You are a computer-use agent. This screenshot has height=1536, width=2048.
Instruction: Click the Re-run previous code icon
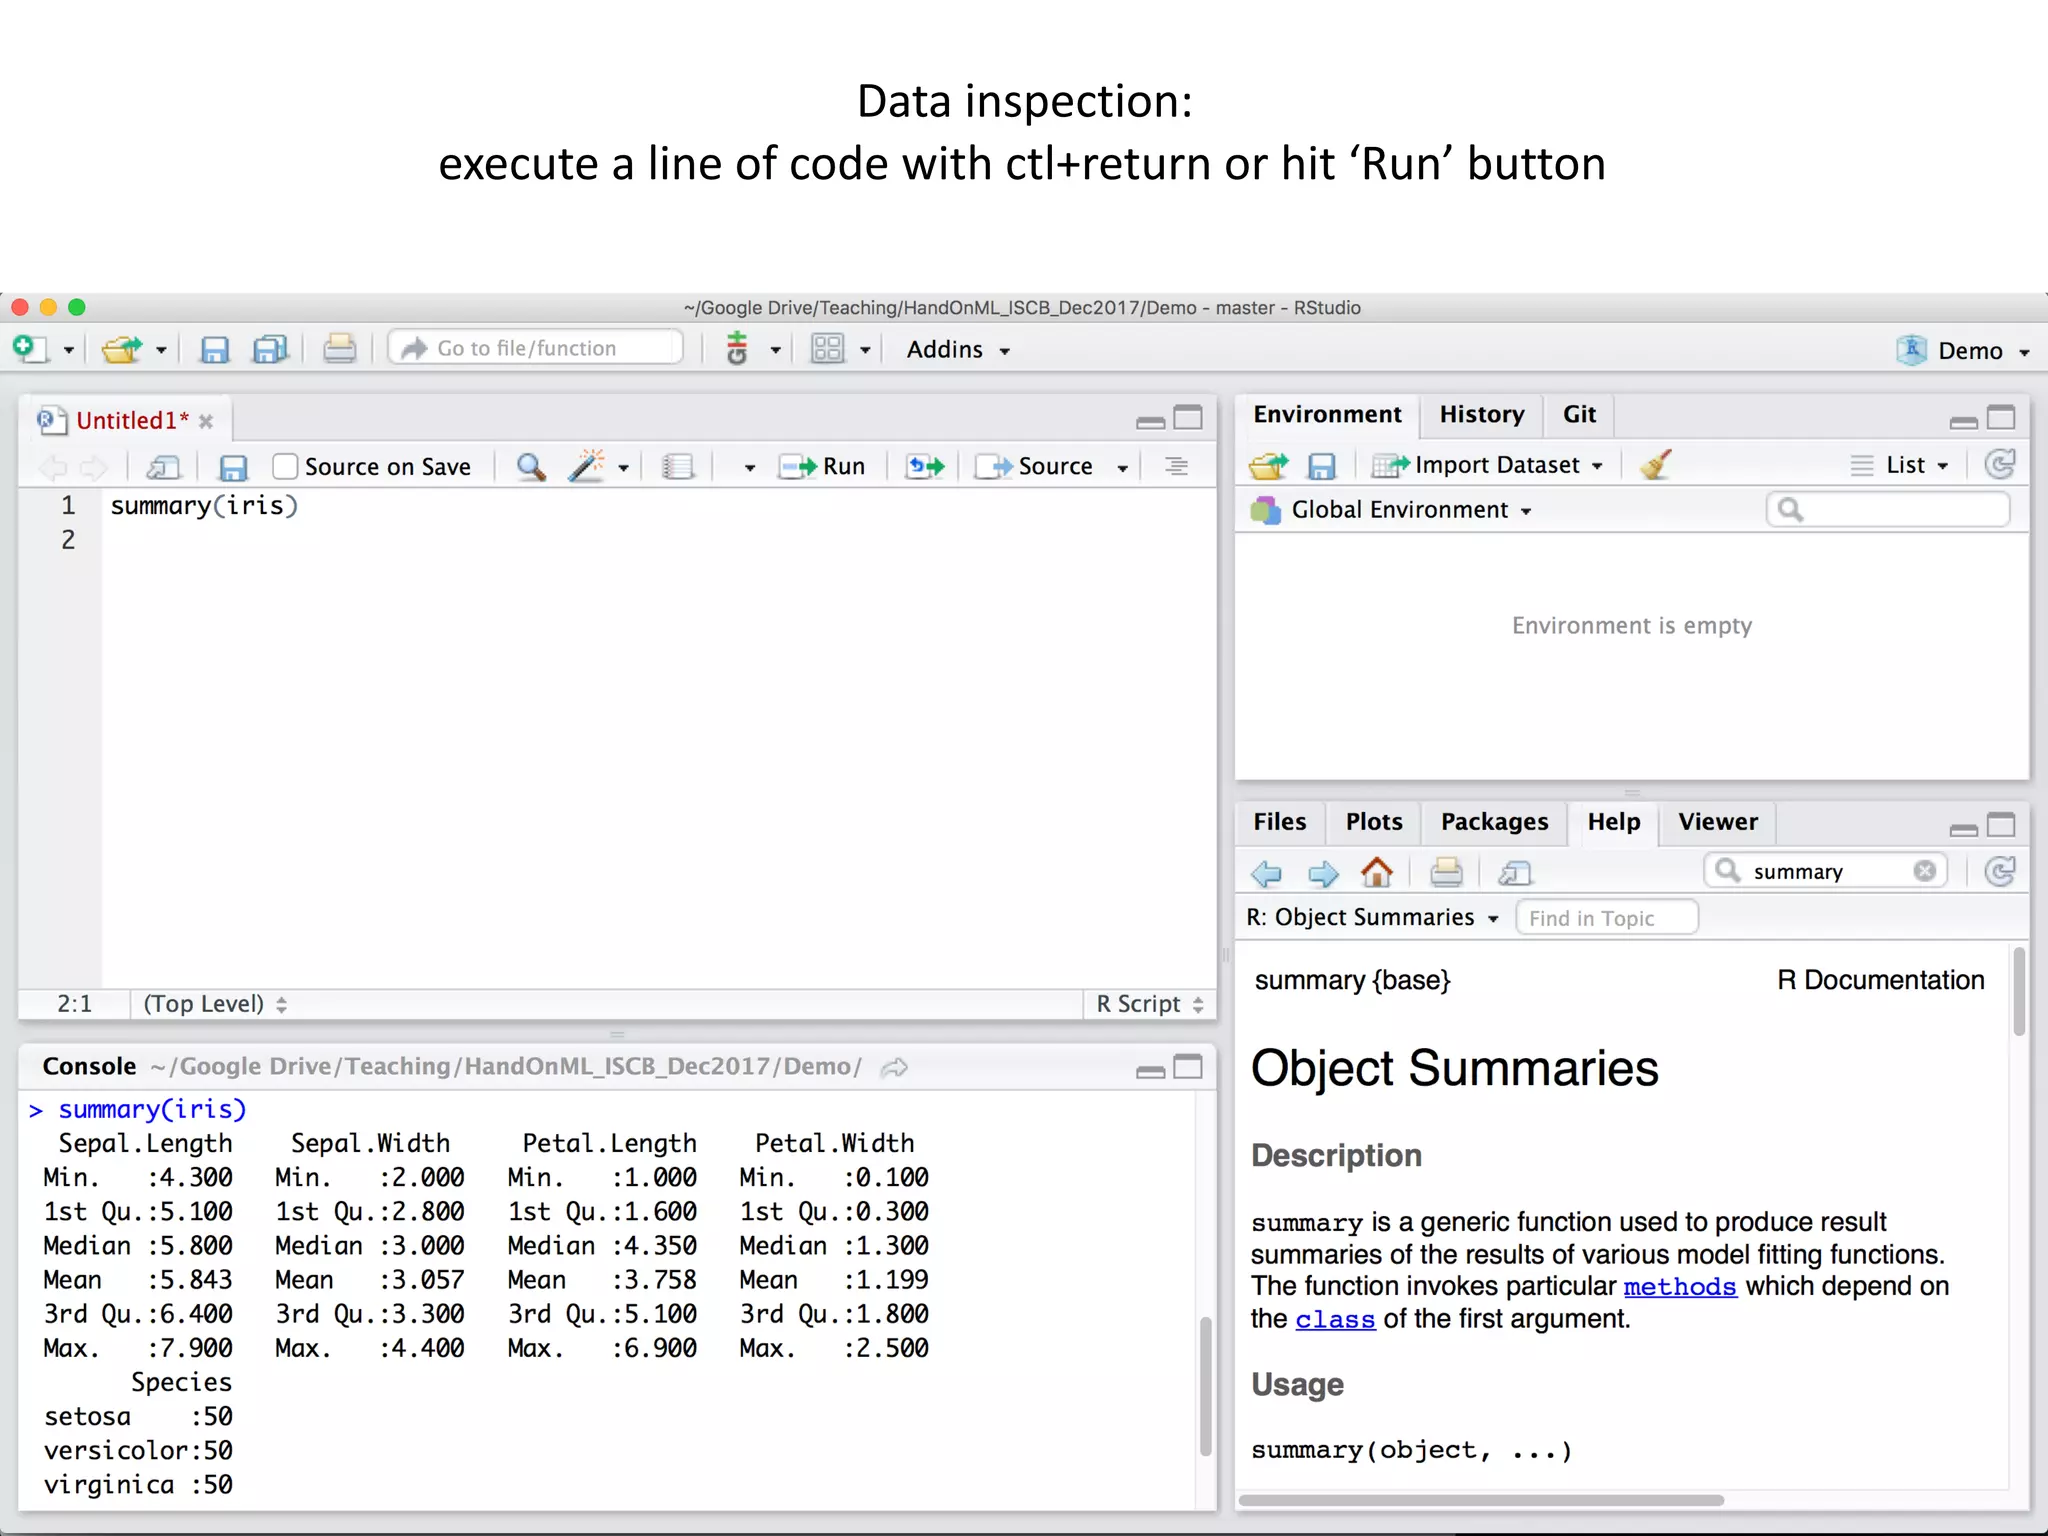pyautogui.click(x=925, y=466)
